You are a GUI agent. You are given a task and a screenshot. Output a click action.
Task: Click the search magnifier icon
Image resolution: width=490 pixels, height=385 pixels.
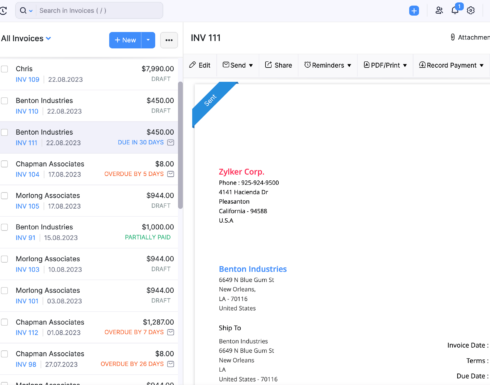pos(23,11)
